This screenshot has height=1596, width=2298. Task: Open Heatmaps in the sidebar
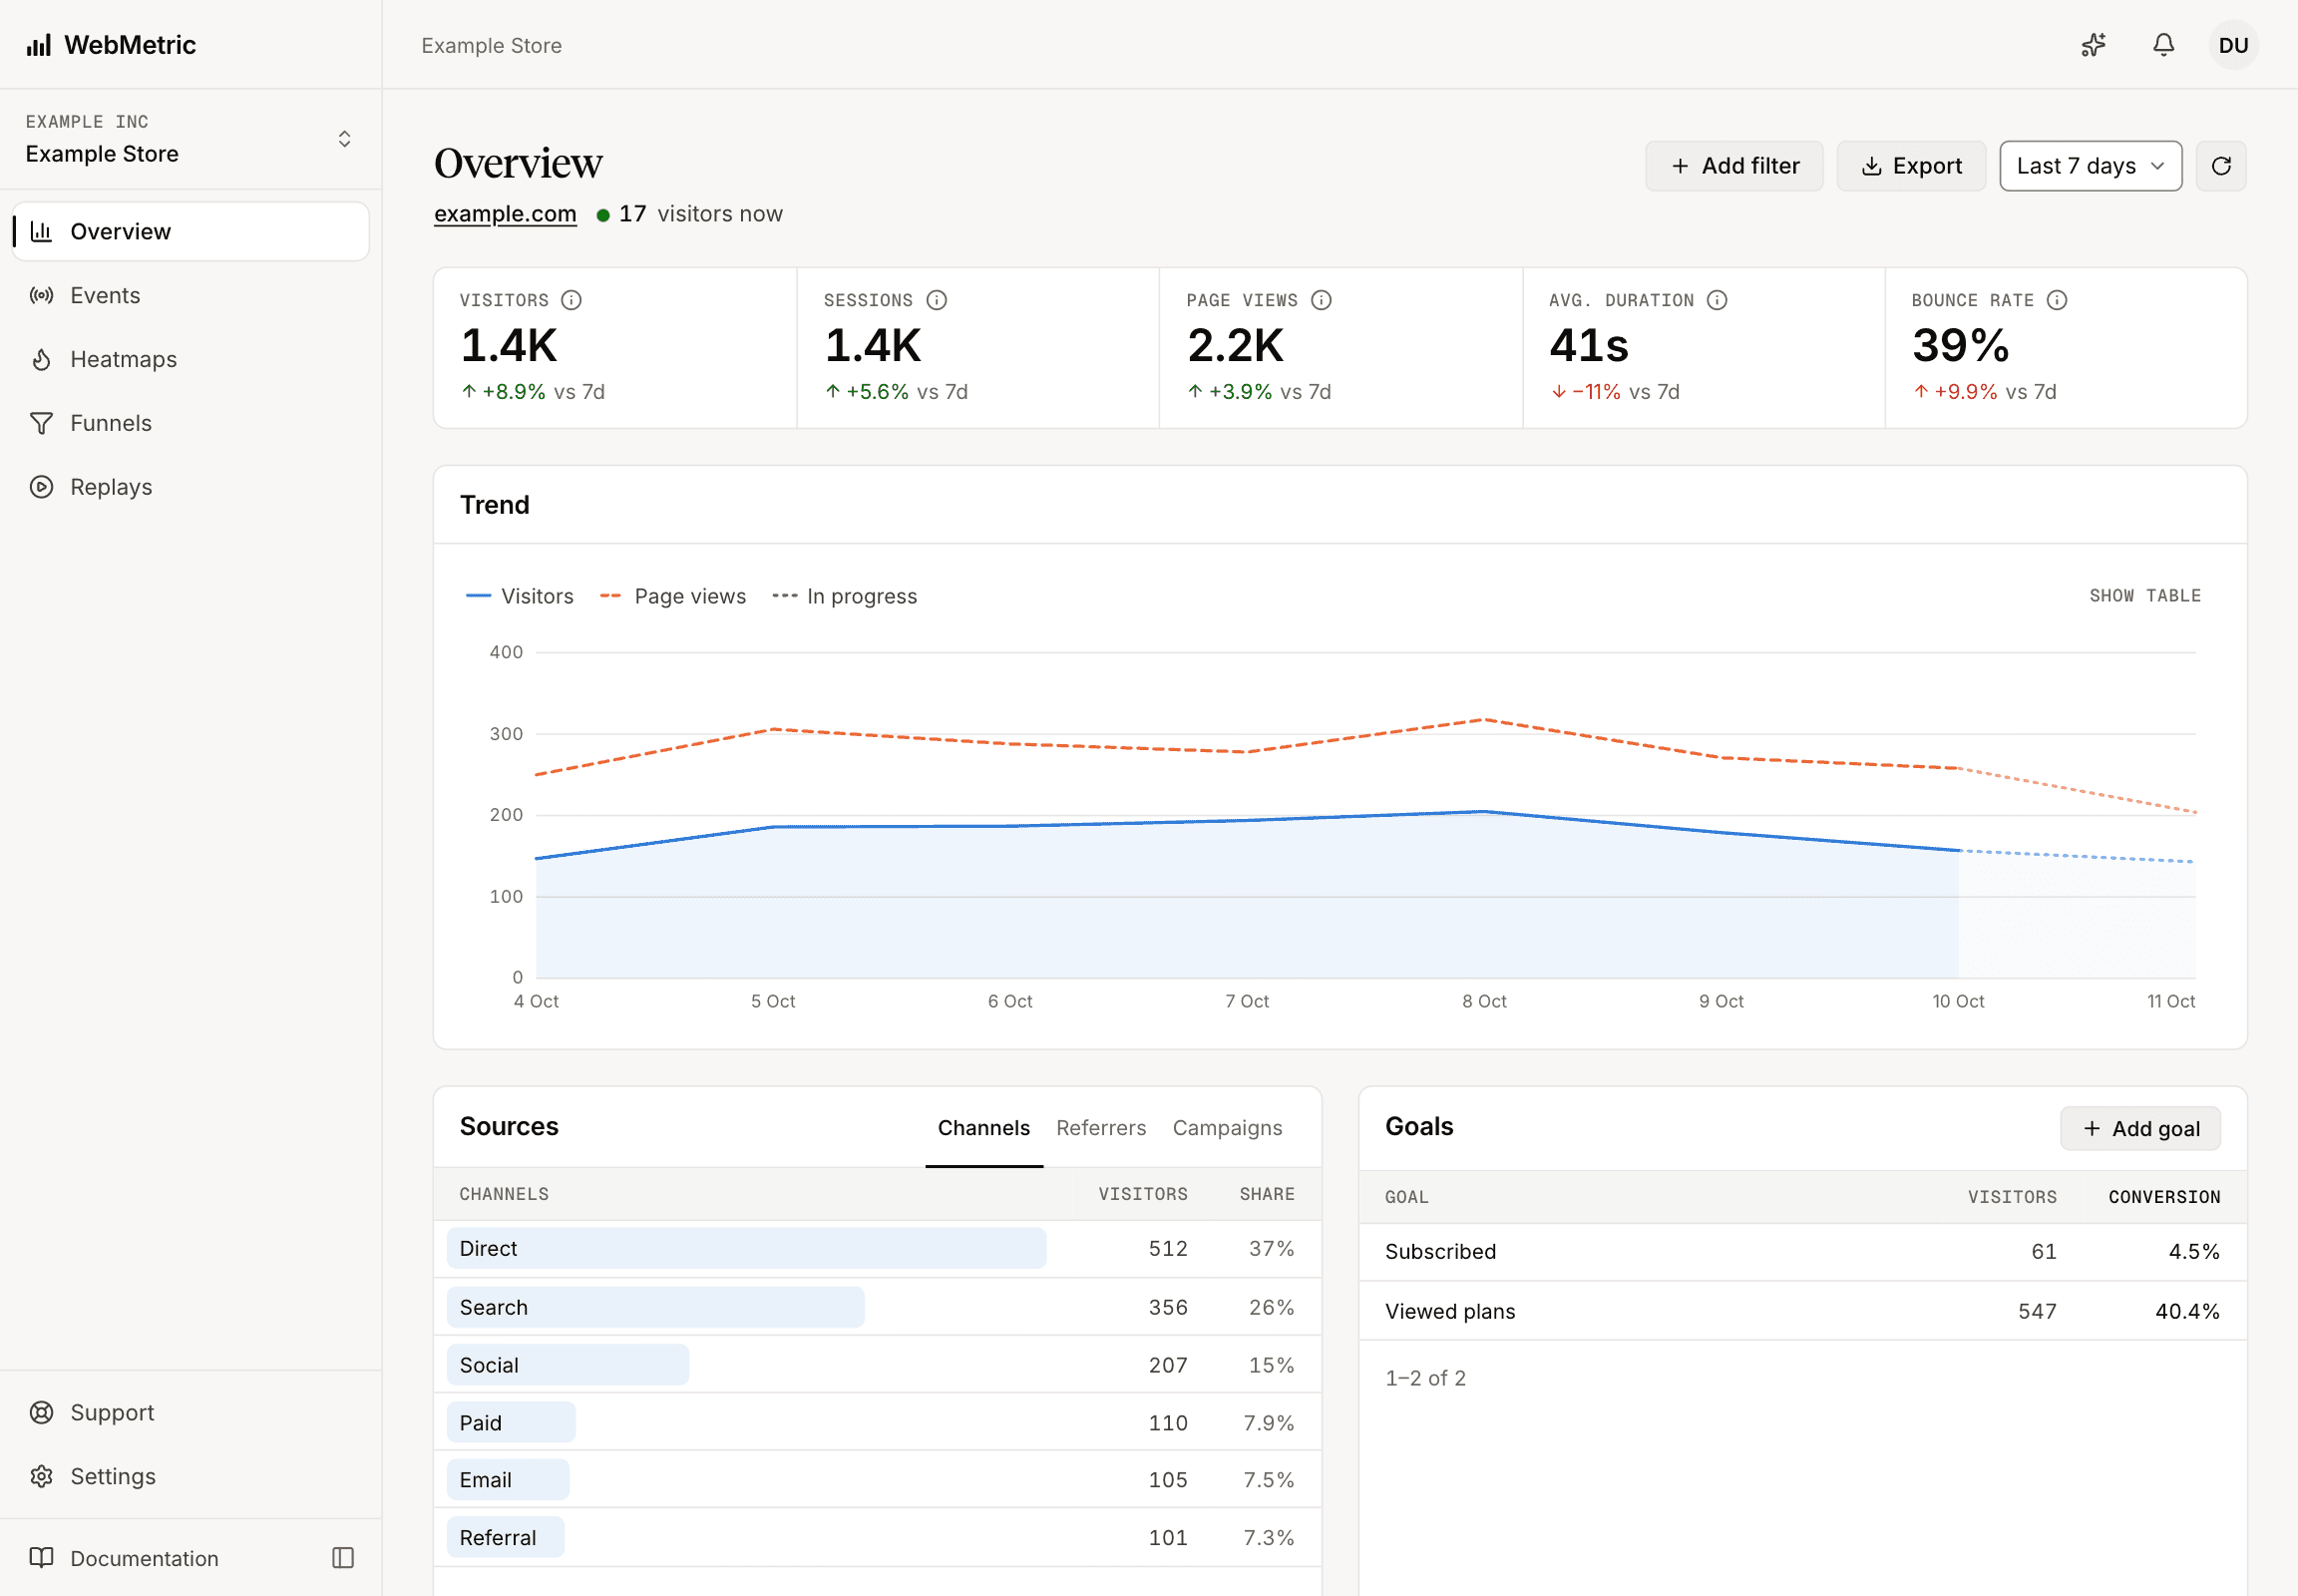pos(191,359)
